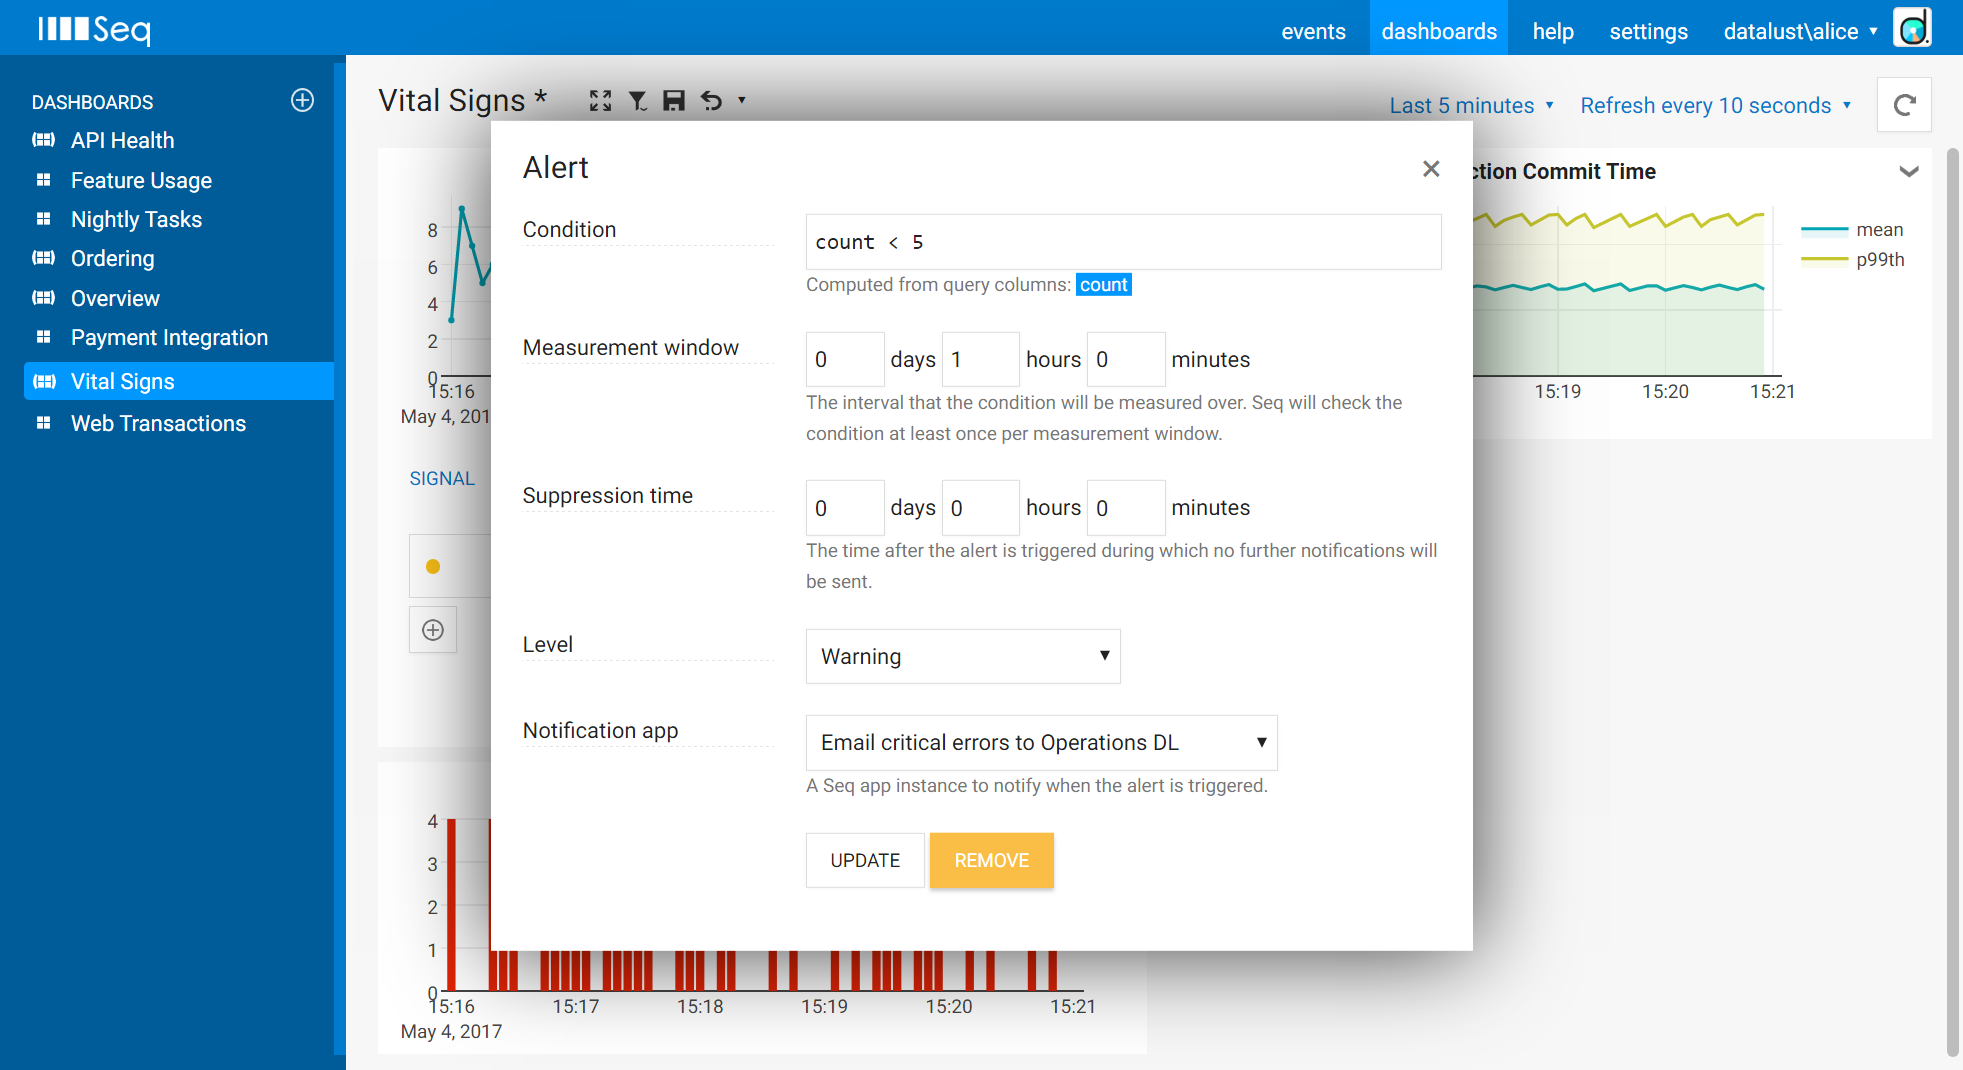Screen dimensions: 1963x1070
Task: Click the yellow alert status dot
Action: (433, 567)
